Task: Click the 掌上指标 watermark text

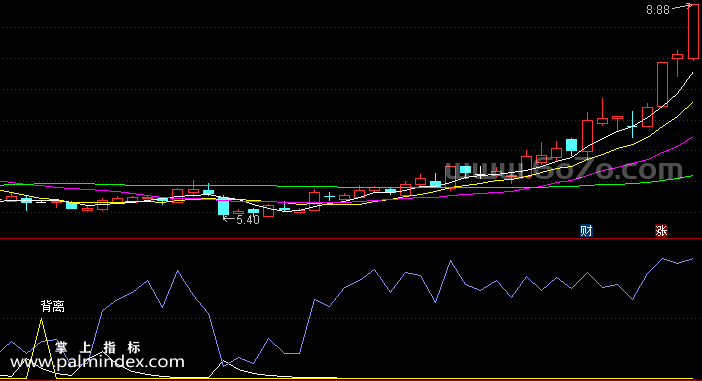Action: pos(98,347)
